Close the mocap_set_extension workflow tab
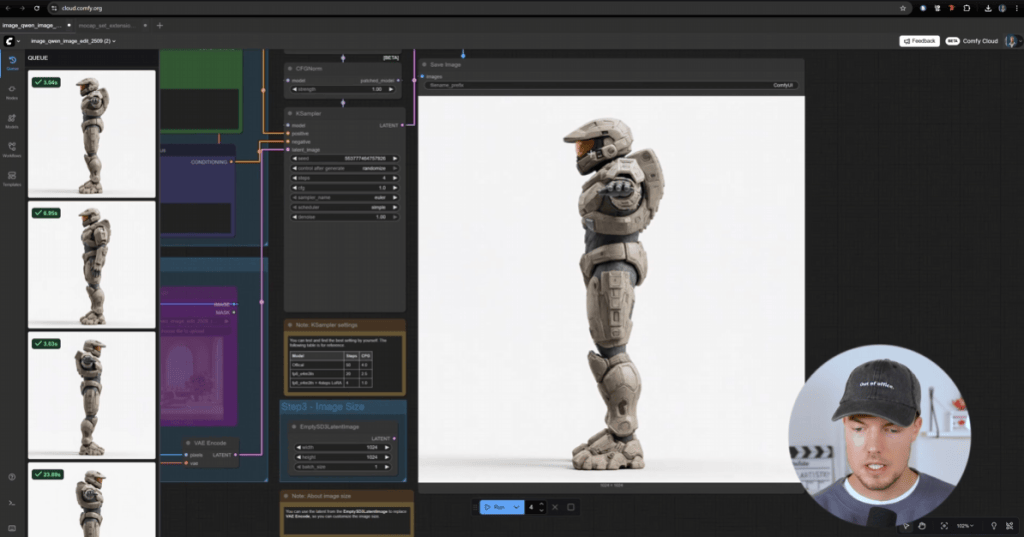This screenshot has width=1024, height=537. [x=145, y=25]
